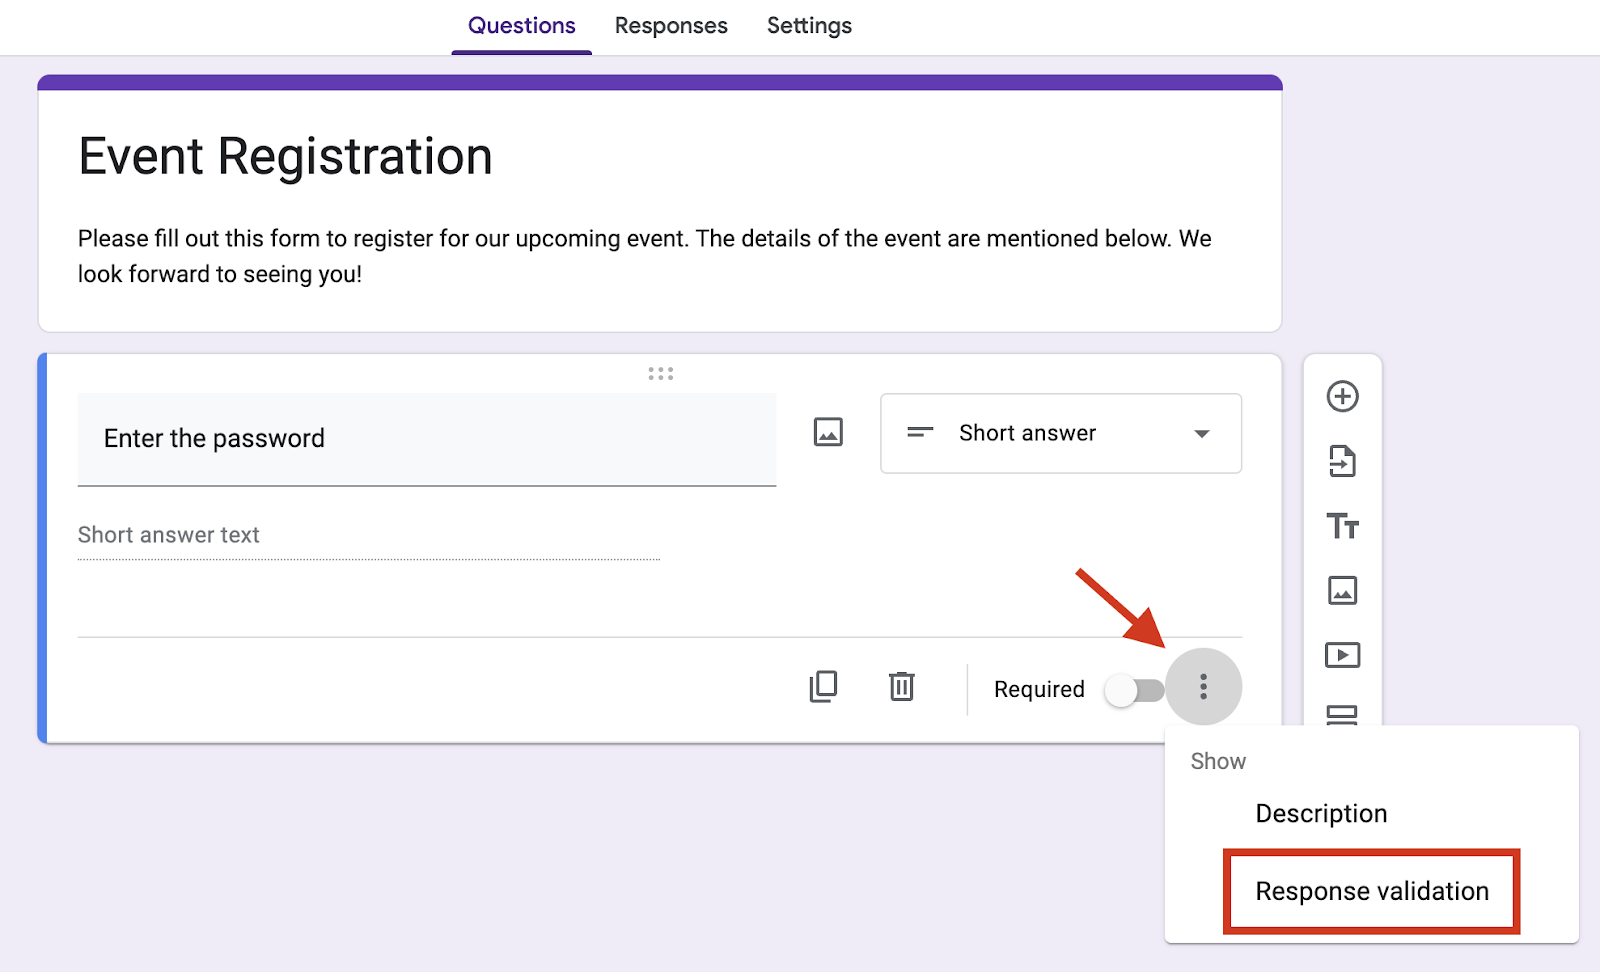This screenshot has width=1600, height=972.
Task: Add image from the side toolbar
Action: click(1342, 591)
